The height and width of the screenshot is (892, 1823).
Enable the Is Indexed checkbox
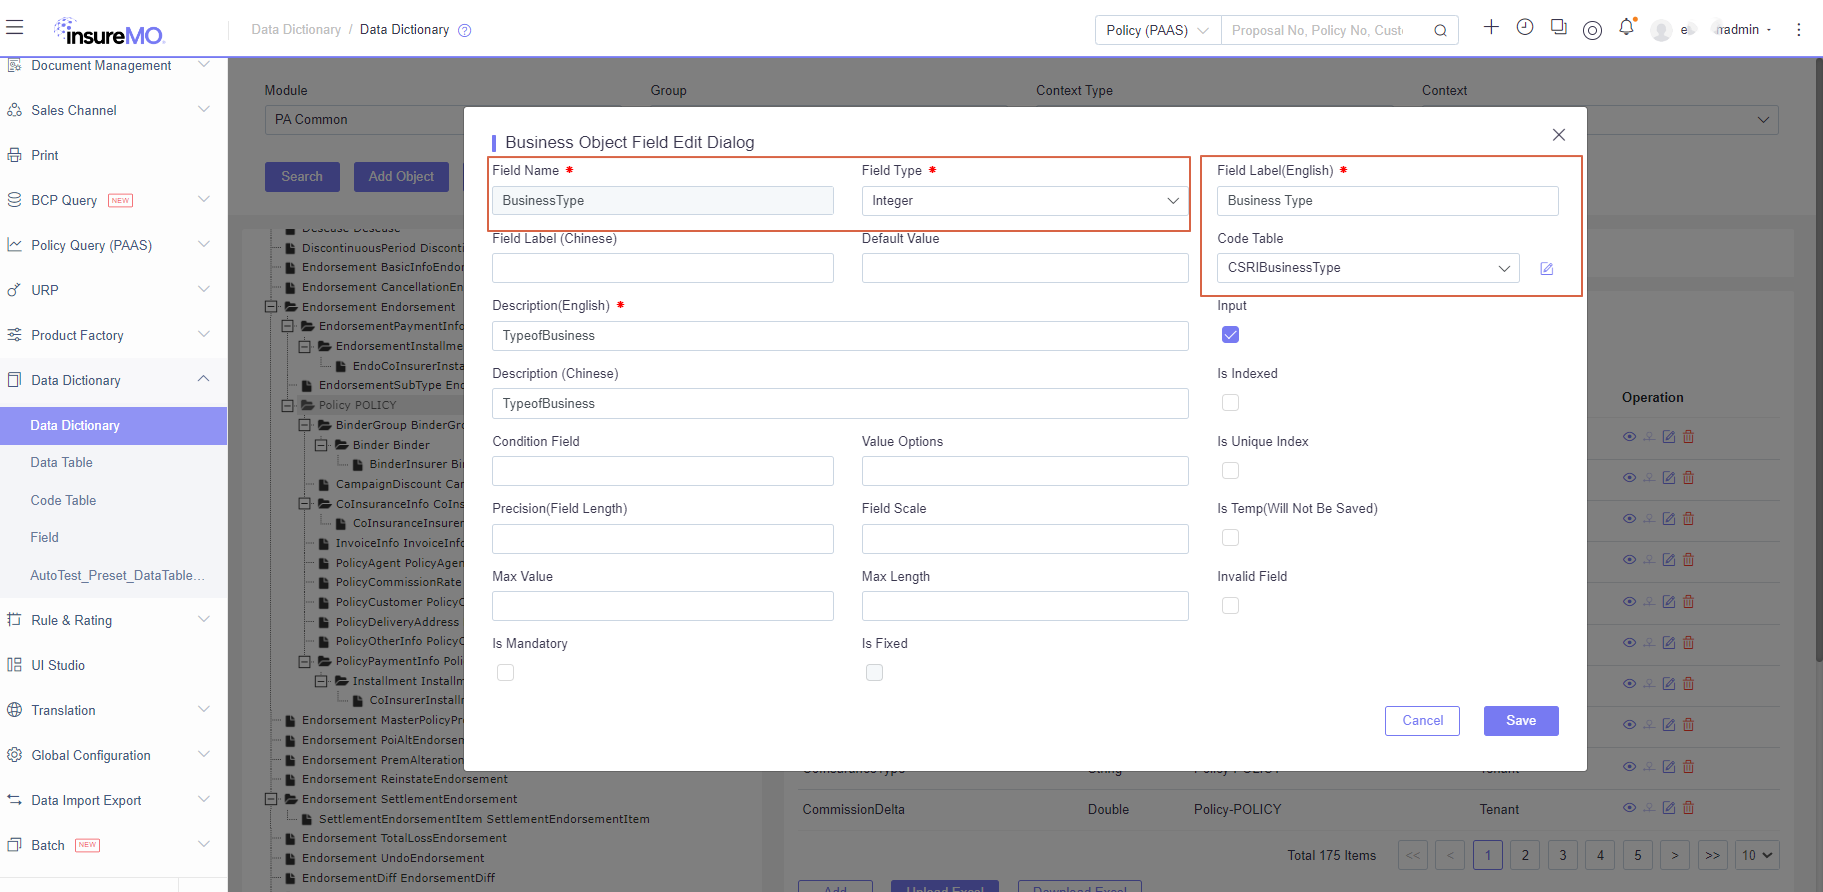click(1230, 403)
